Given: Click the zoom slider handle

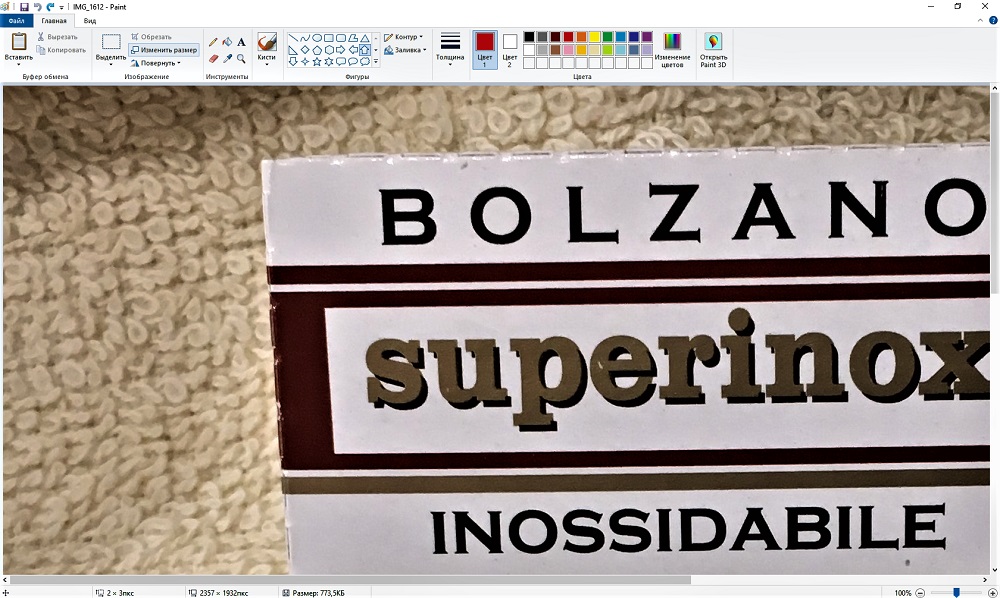Looking at the screenshot, I should pos(956,593).
